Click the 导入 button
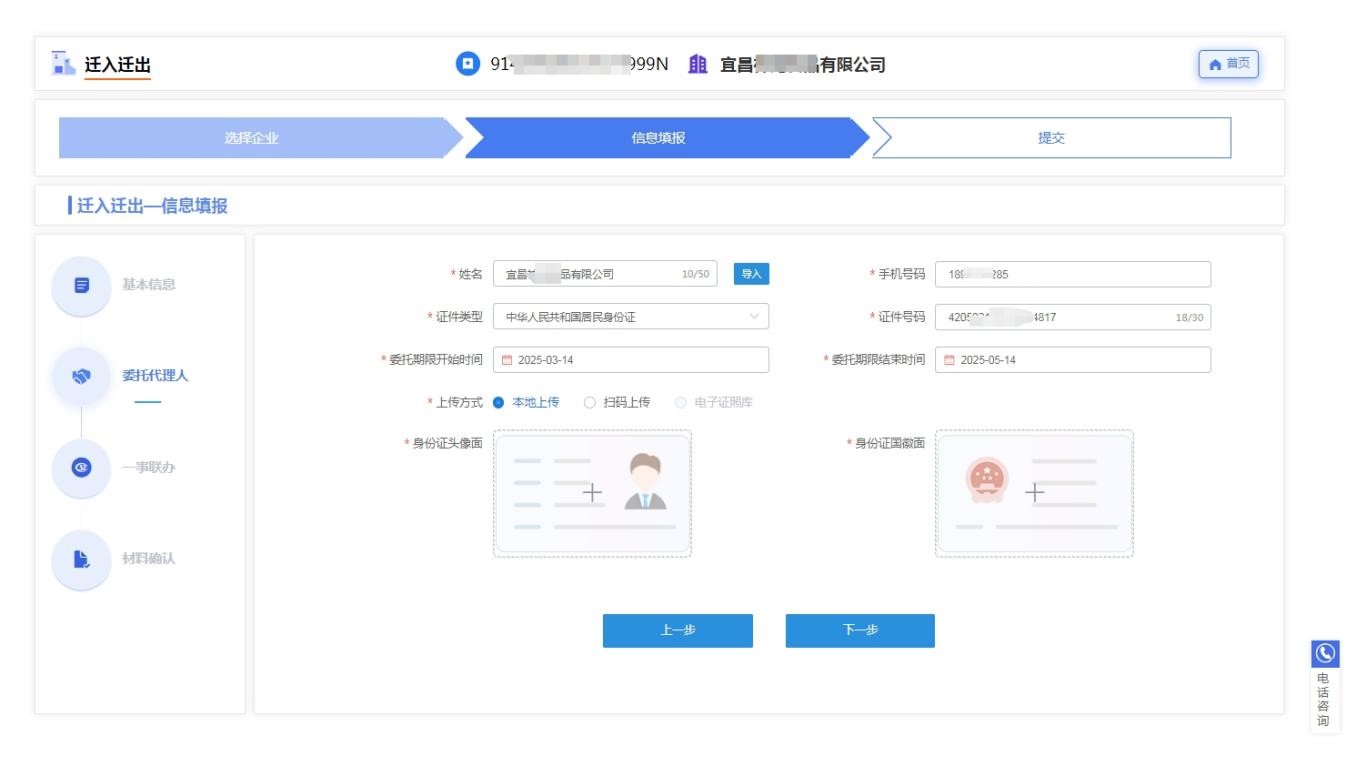The image size is (1366, 766). point(751,274)
